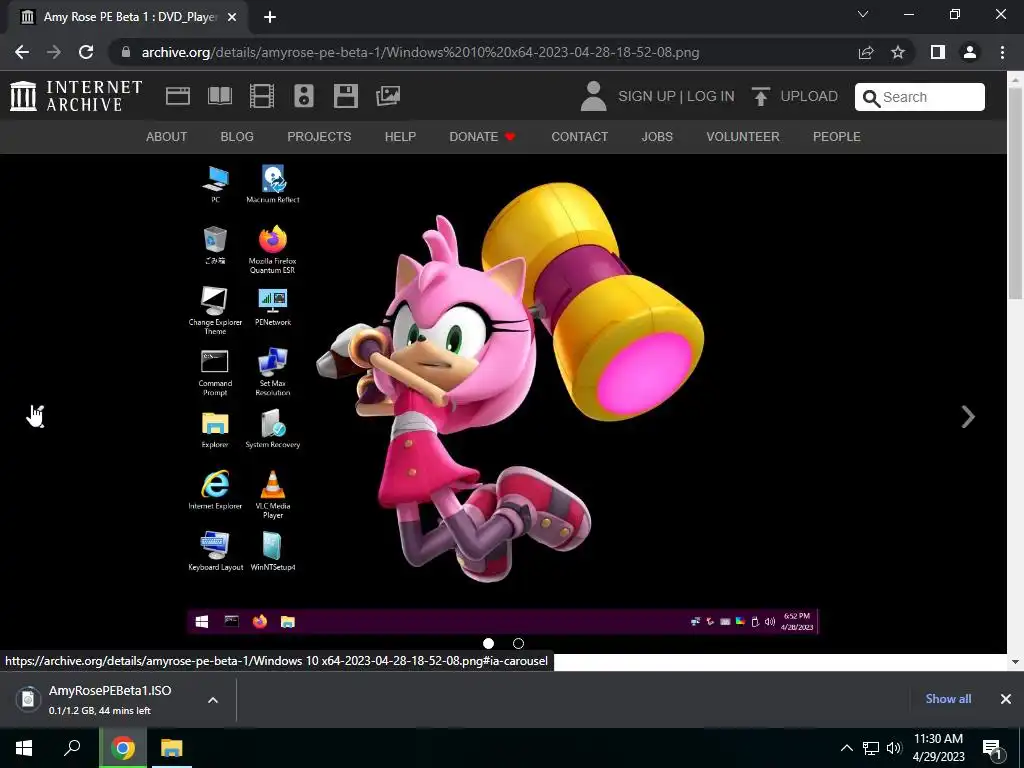Open the Web (Wayback) media icon
1024x768 pixels.
[178, 96]
